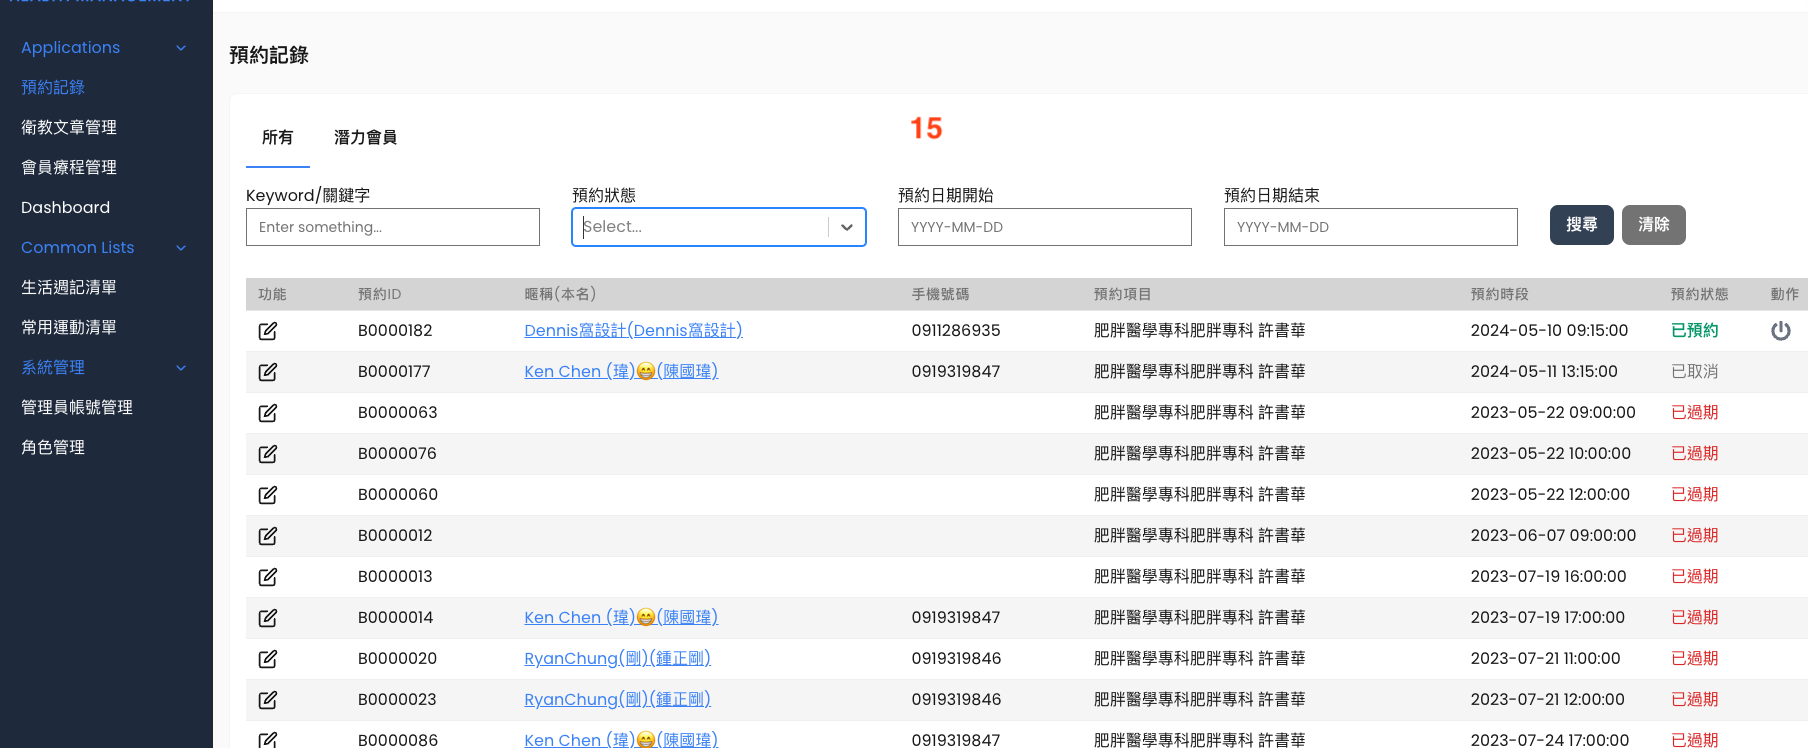Click the 預約日期開始 date field
1808x748 pixels.
[x=1044, y=227]
